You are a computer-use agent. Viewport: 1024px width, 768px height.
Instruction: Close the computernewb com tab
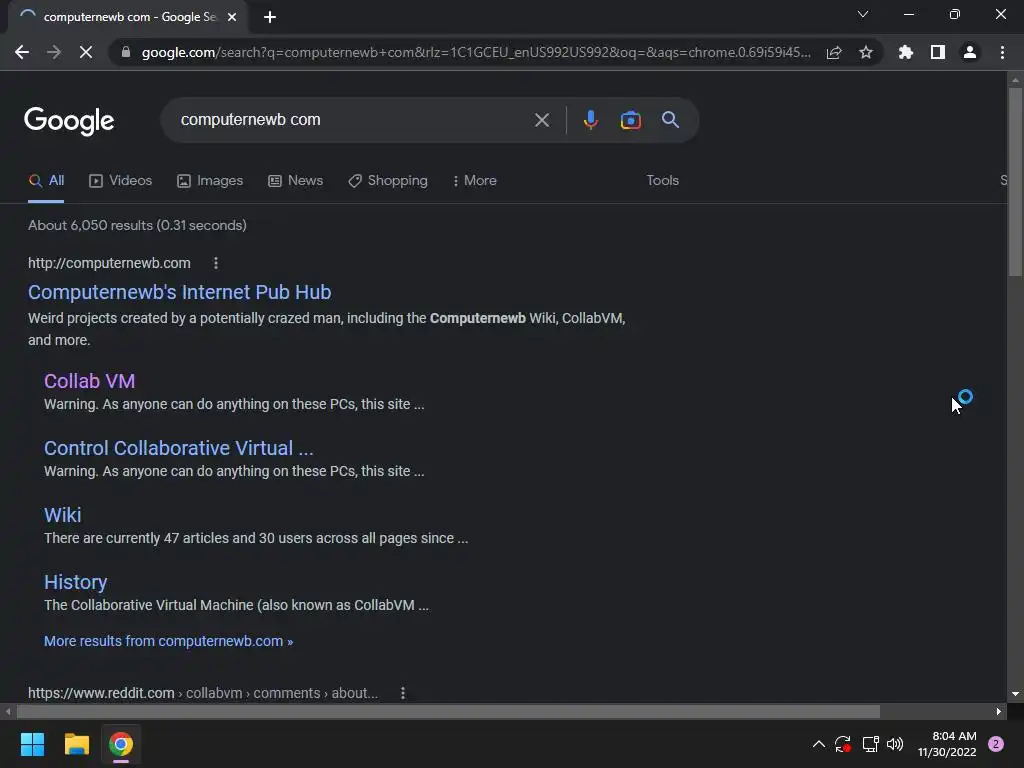pyautogui.click(x=232, y=17)
